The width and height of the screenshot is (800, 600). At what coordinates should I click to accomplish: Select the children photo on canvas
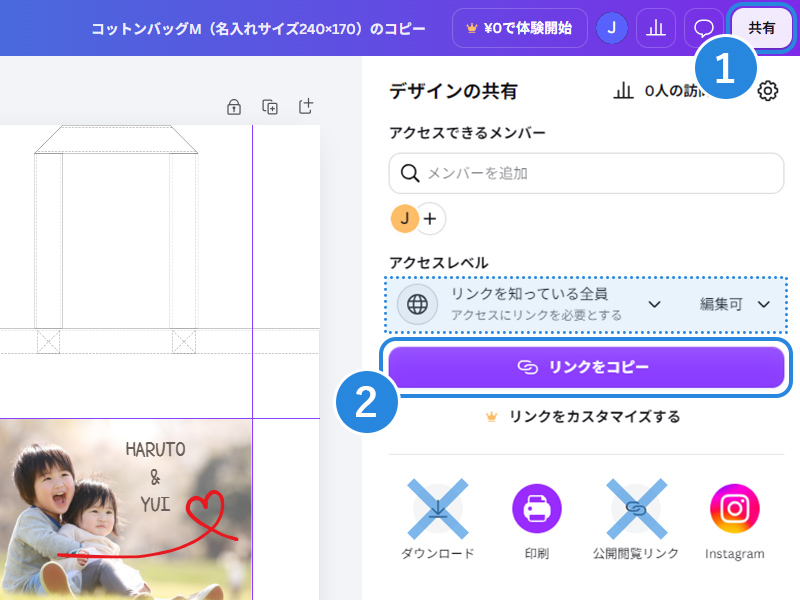click(126, 510)
